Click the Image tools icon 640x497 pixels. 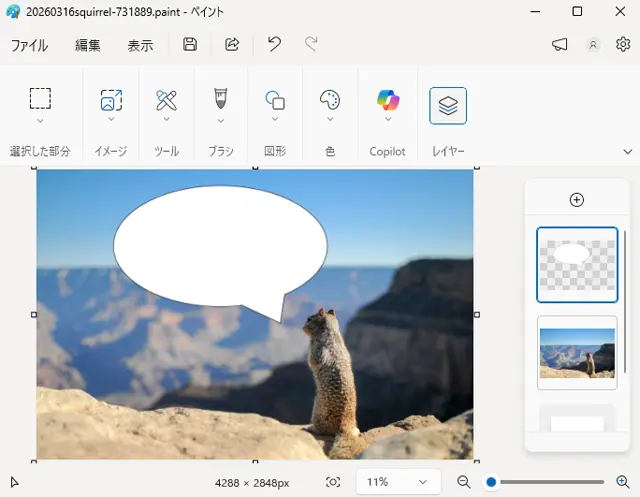(x=111, y=100)
